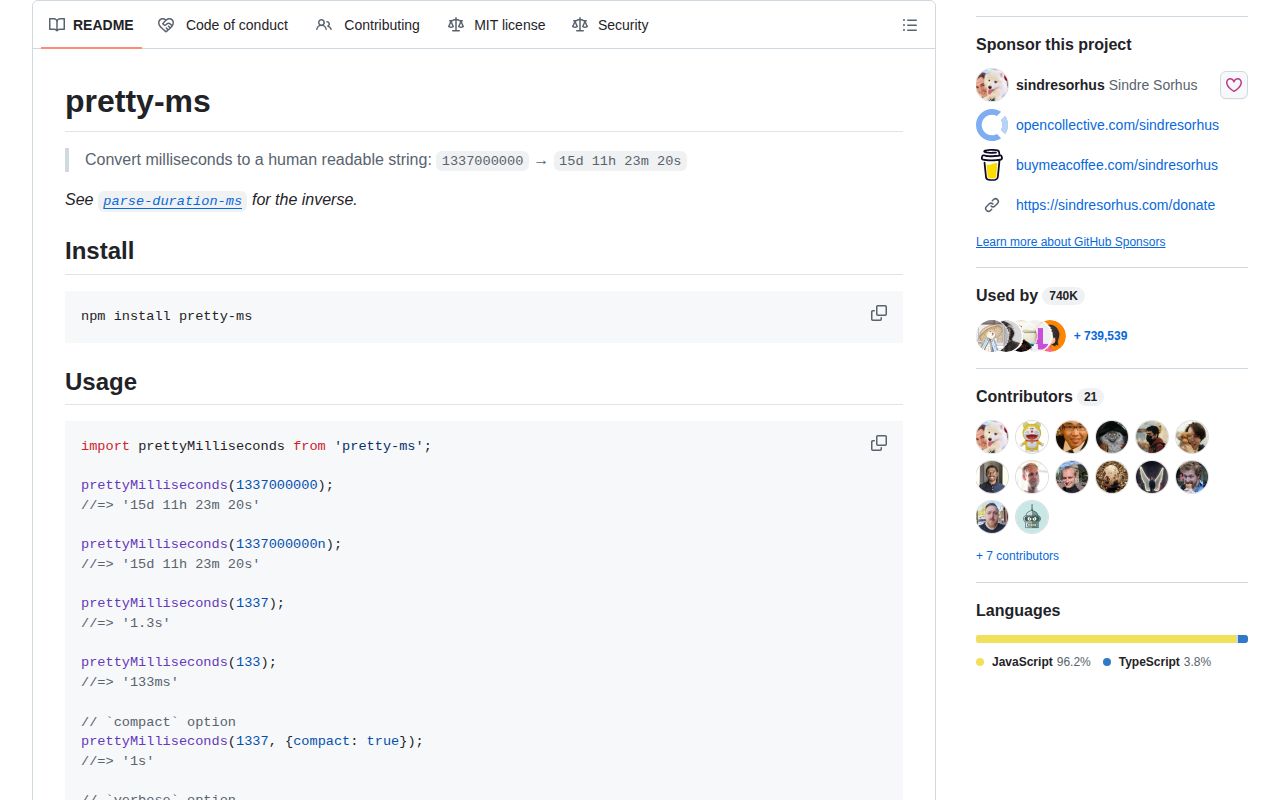Click the prettyMilliseconds(1337000000n) code line
The width and height of the screenshot is (1280, 800).
211,544
